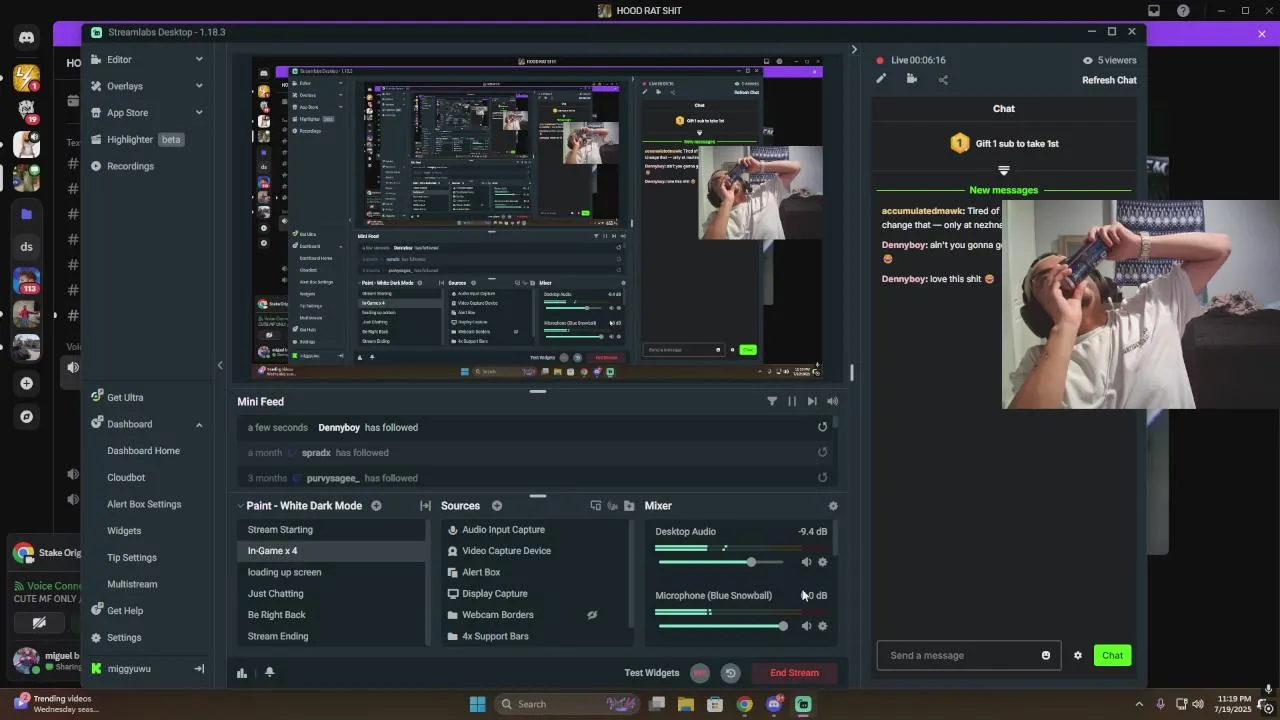1280x720 pixels.
Task: Skip to next alert in Mini Feed
Action: click(812, 401)
